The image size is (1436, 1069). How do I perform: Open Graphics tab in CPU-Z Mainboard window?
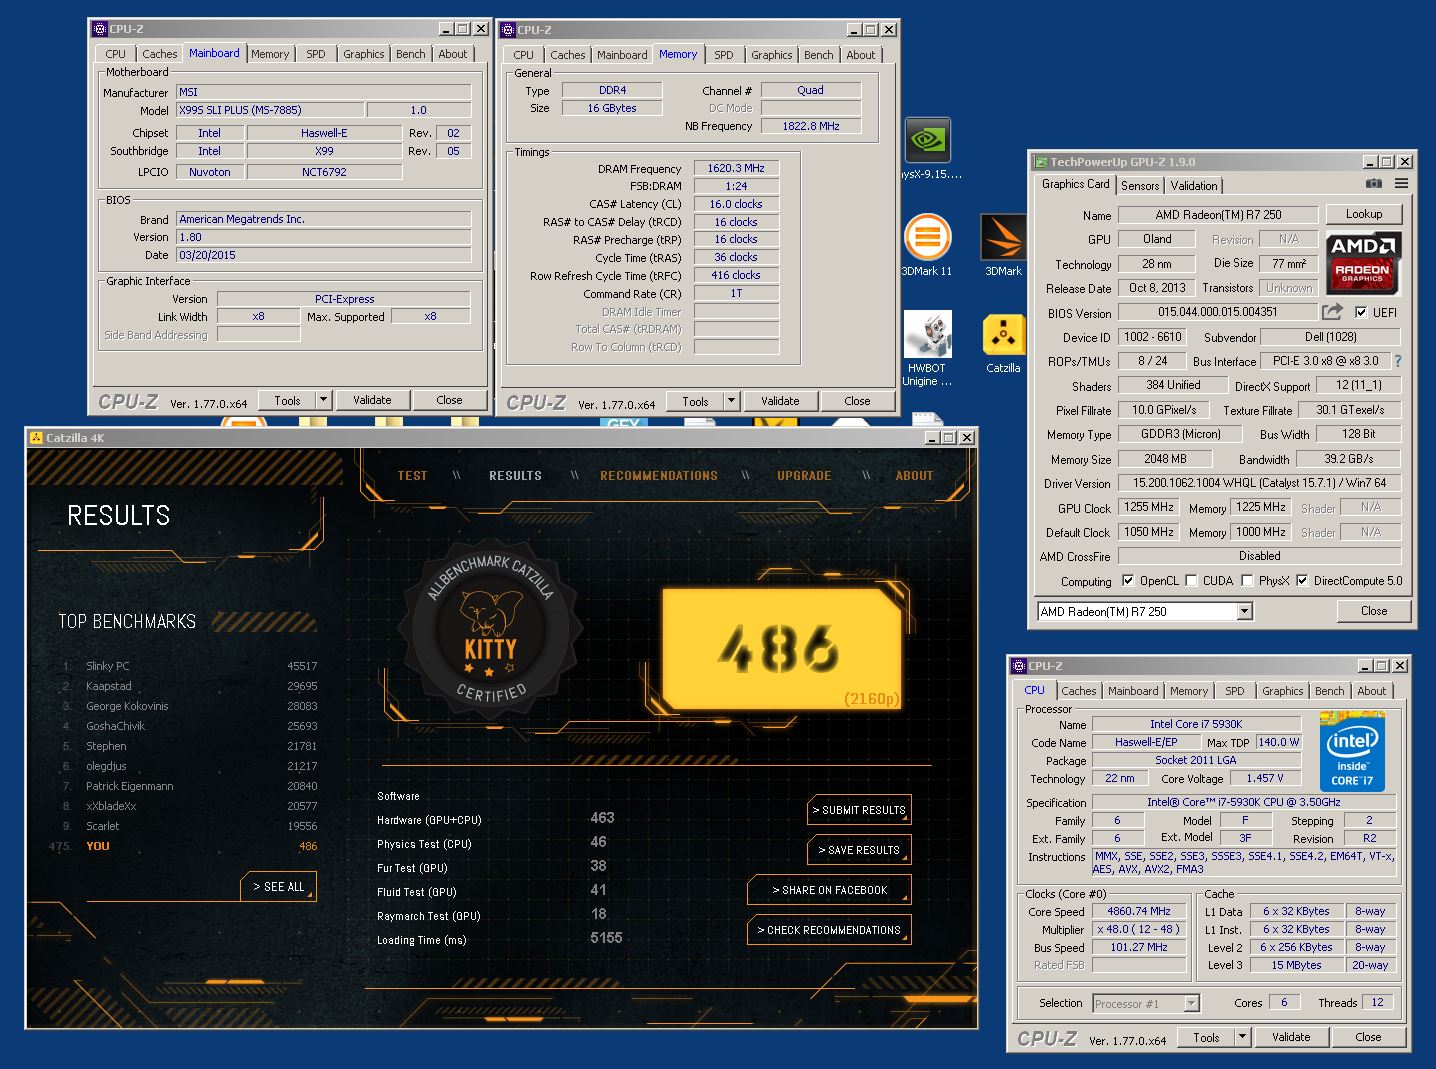click(363, 54)
